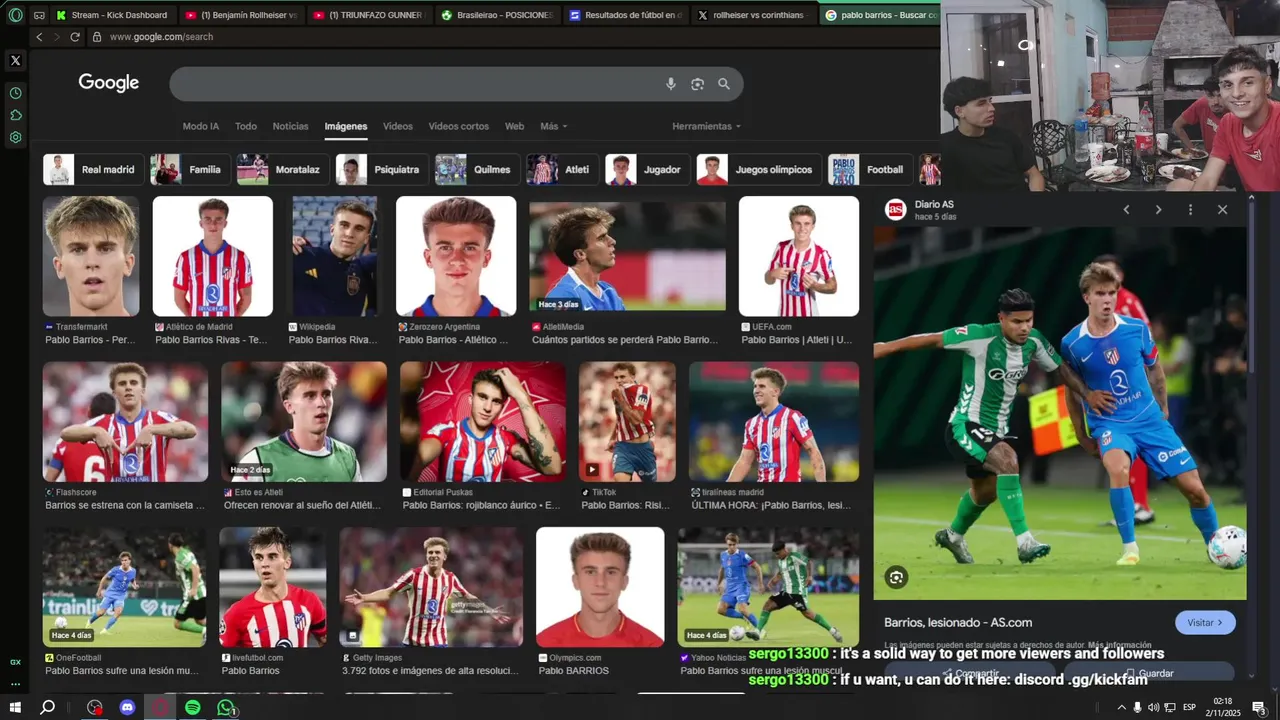Switch to Benjamín Rollheiser YouTube tab
The width and height of the screenshot is (1280, 720).
coord(241,15)
